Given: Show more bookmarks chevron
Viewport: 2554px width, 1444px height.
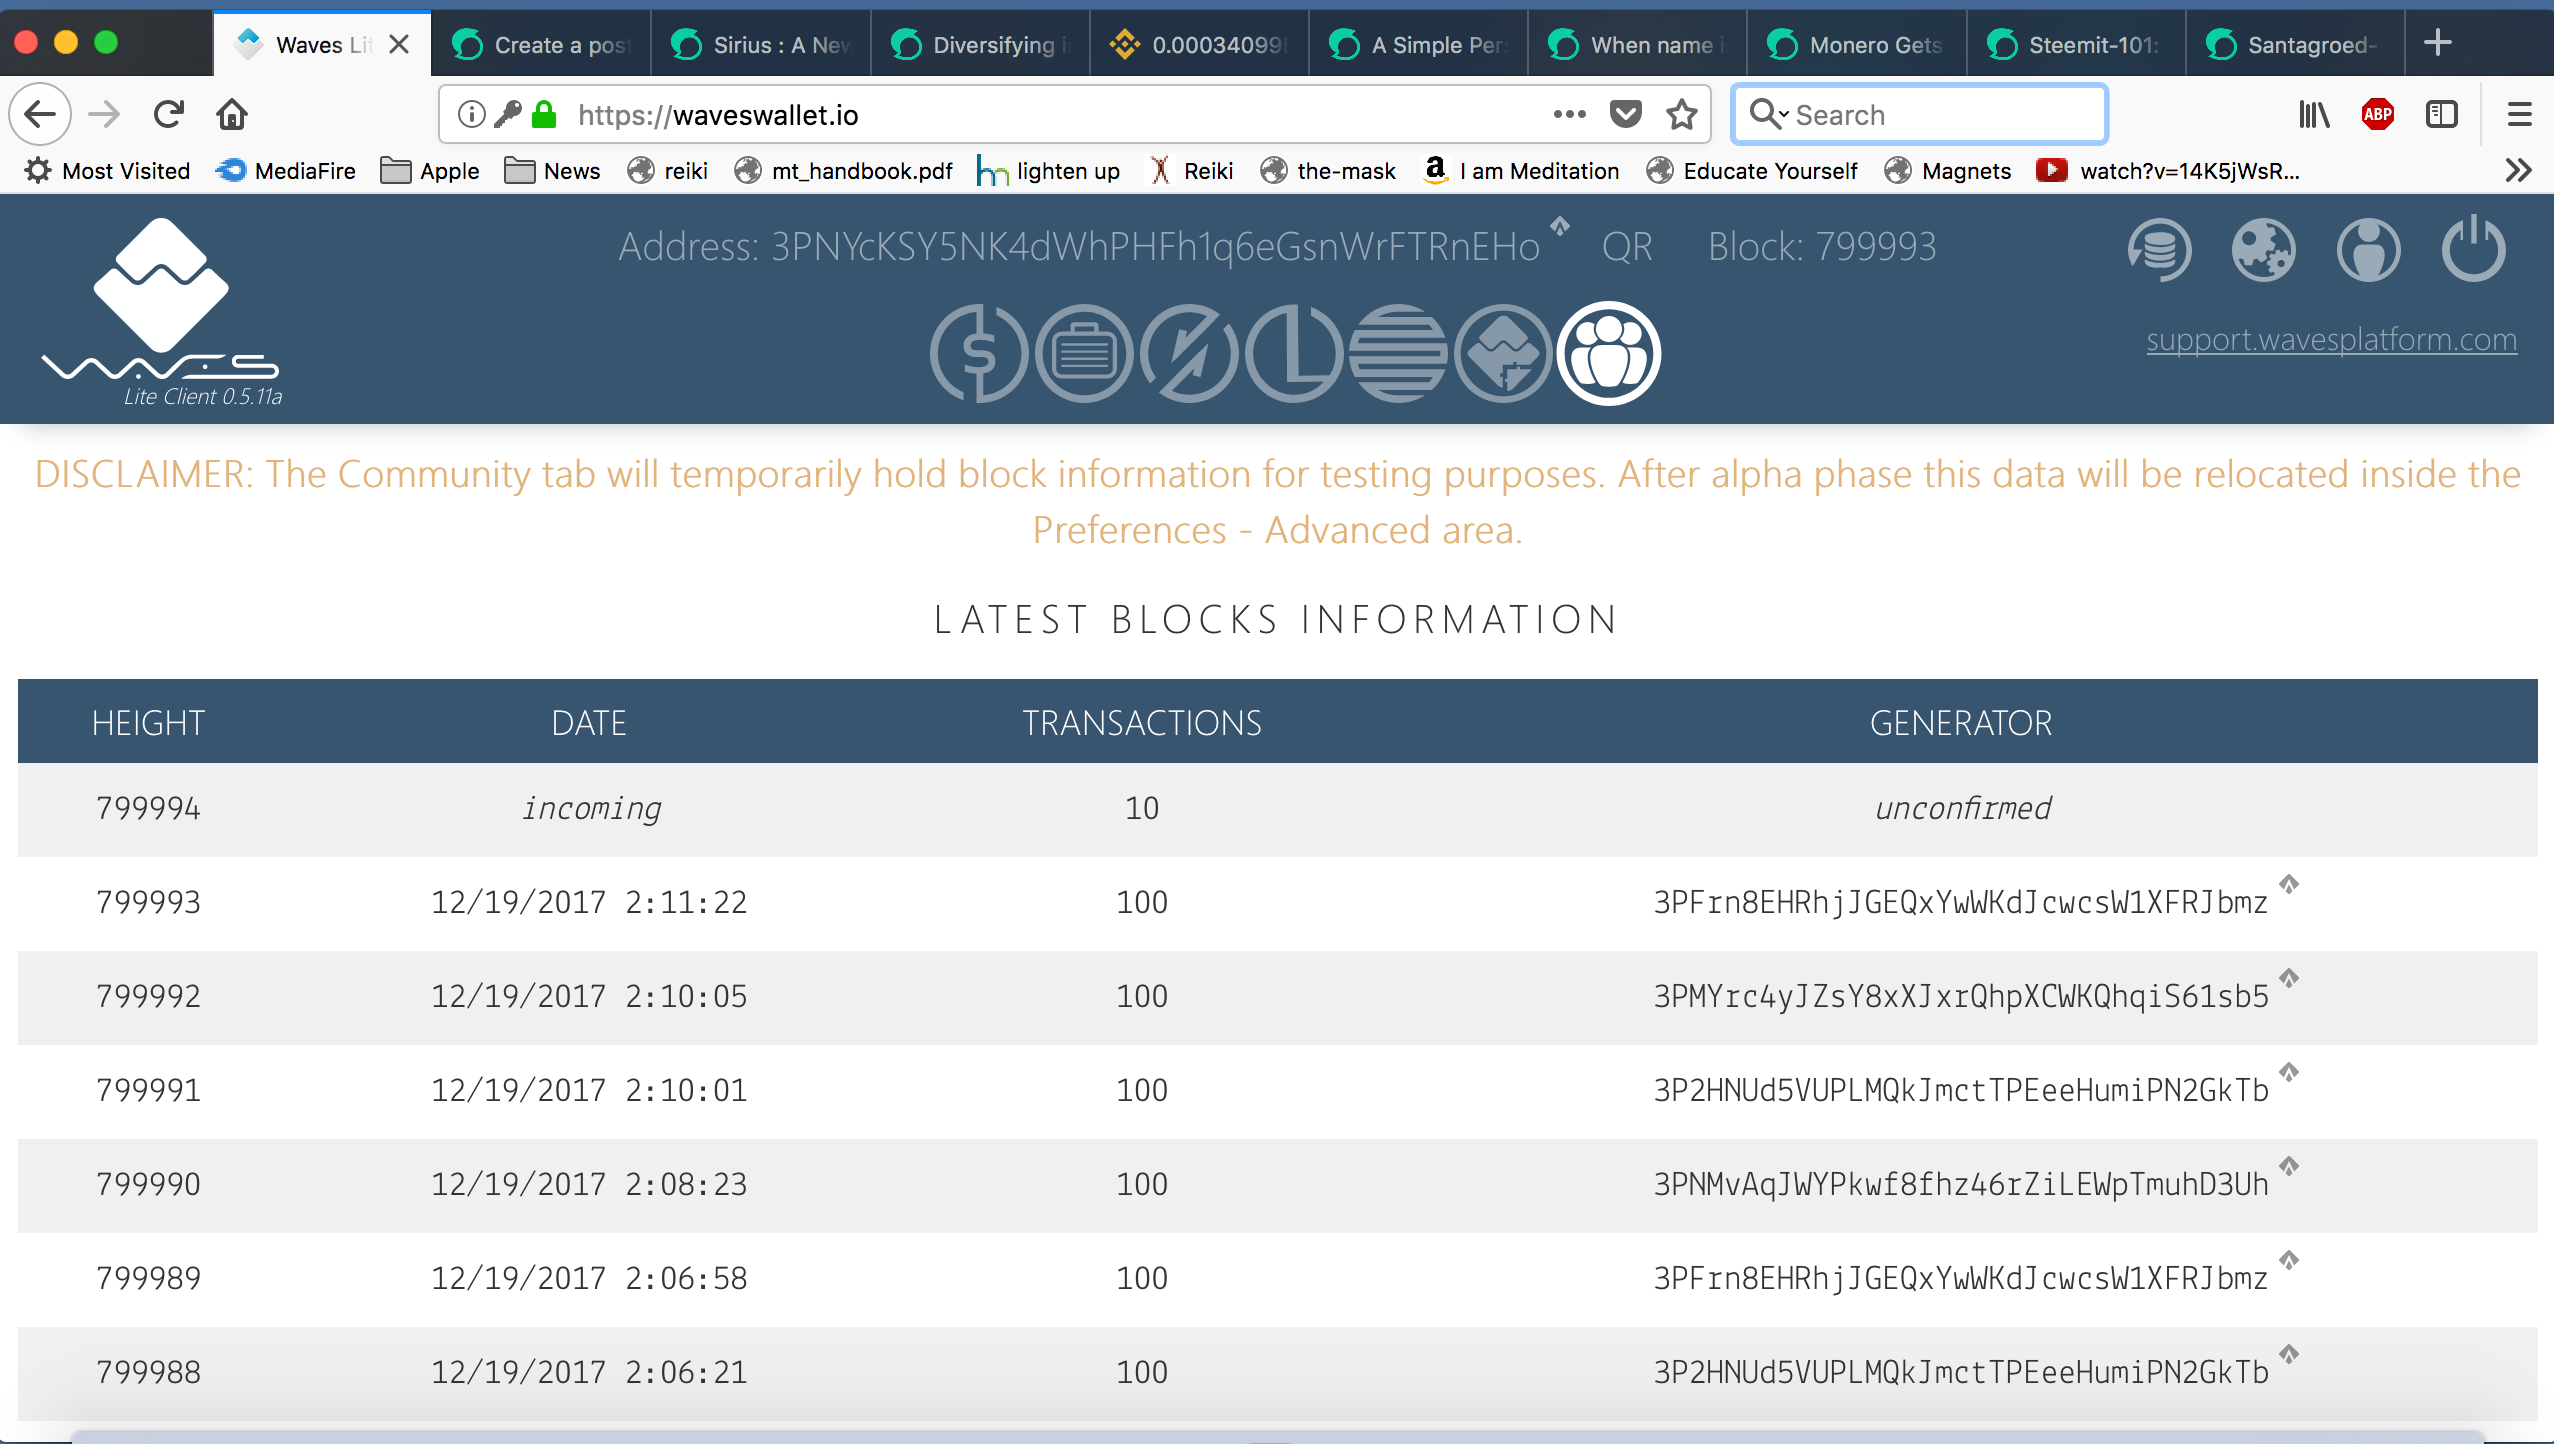Looking at the screenshot, I should point(2519,170).
